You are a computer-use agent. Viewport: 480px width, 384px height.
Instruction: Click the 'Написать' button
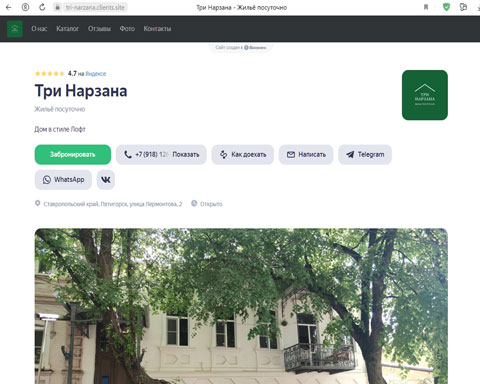pos(306,155)
